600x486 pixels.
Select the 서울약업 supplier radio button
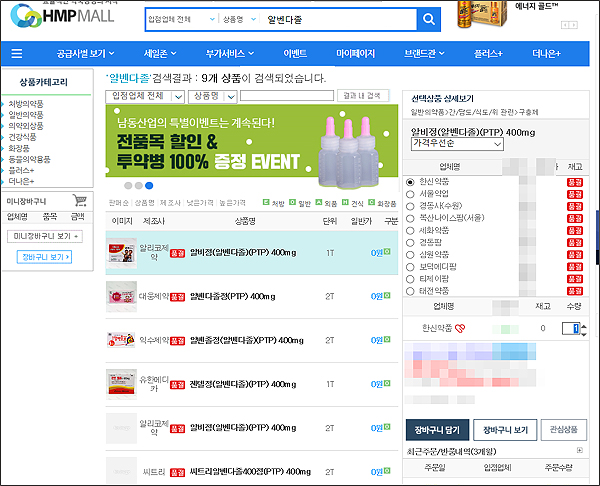(x=410, y=194)
